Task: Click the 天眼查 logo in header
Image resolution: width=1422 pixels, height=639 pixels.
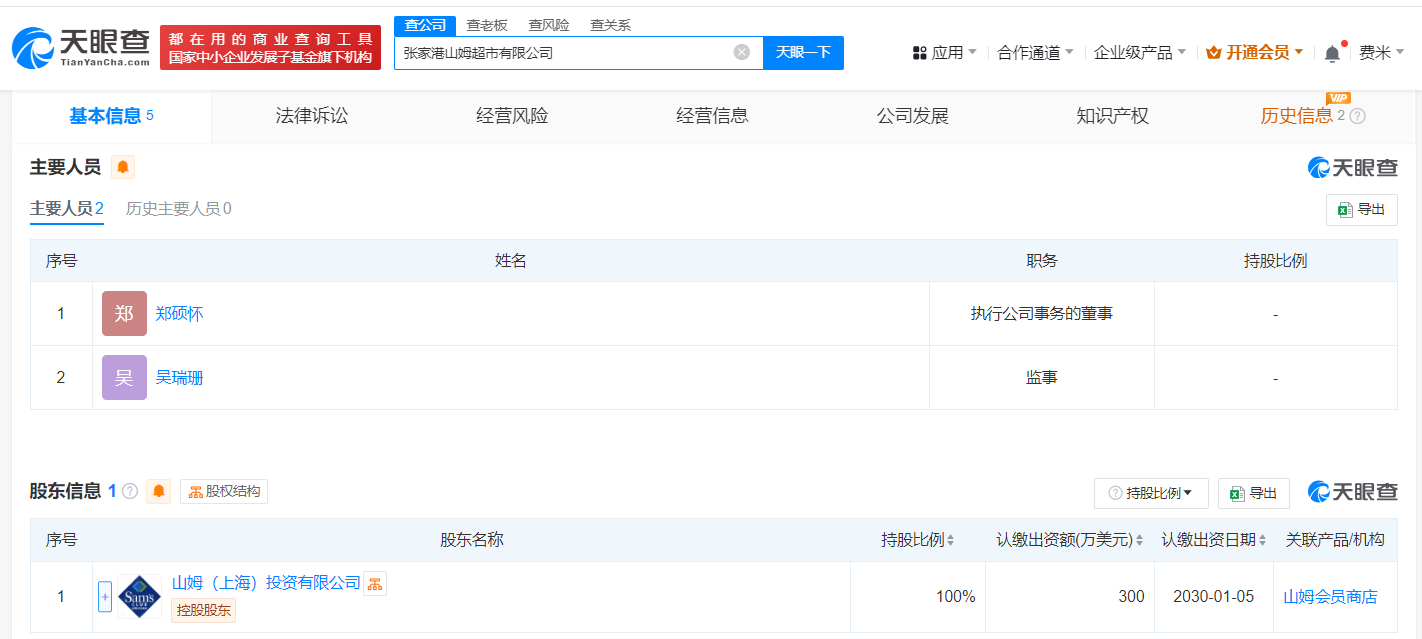Action: click(81, 47)
